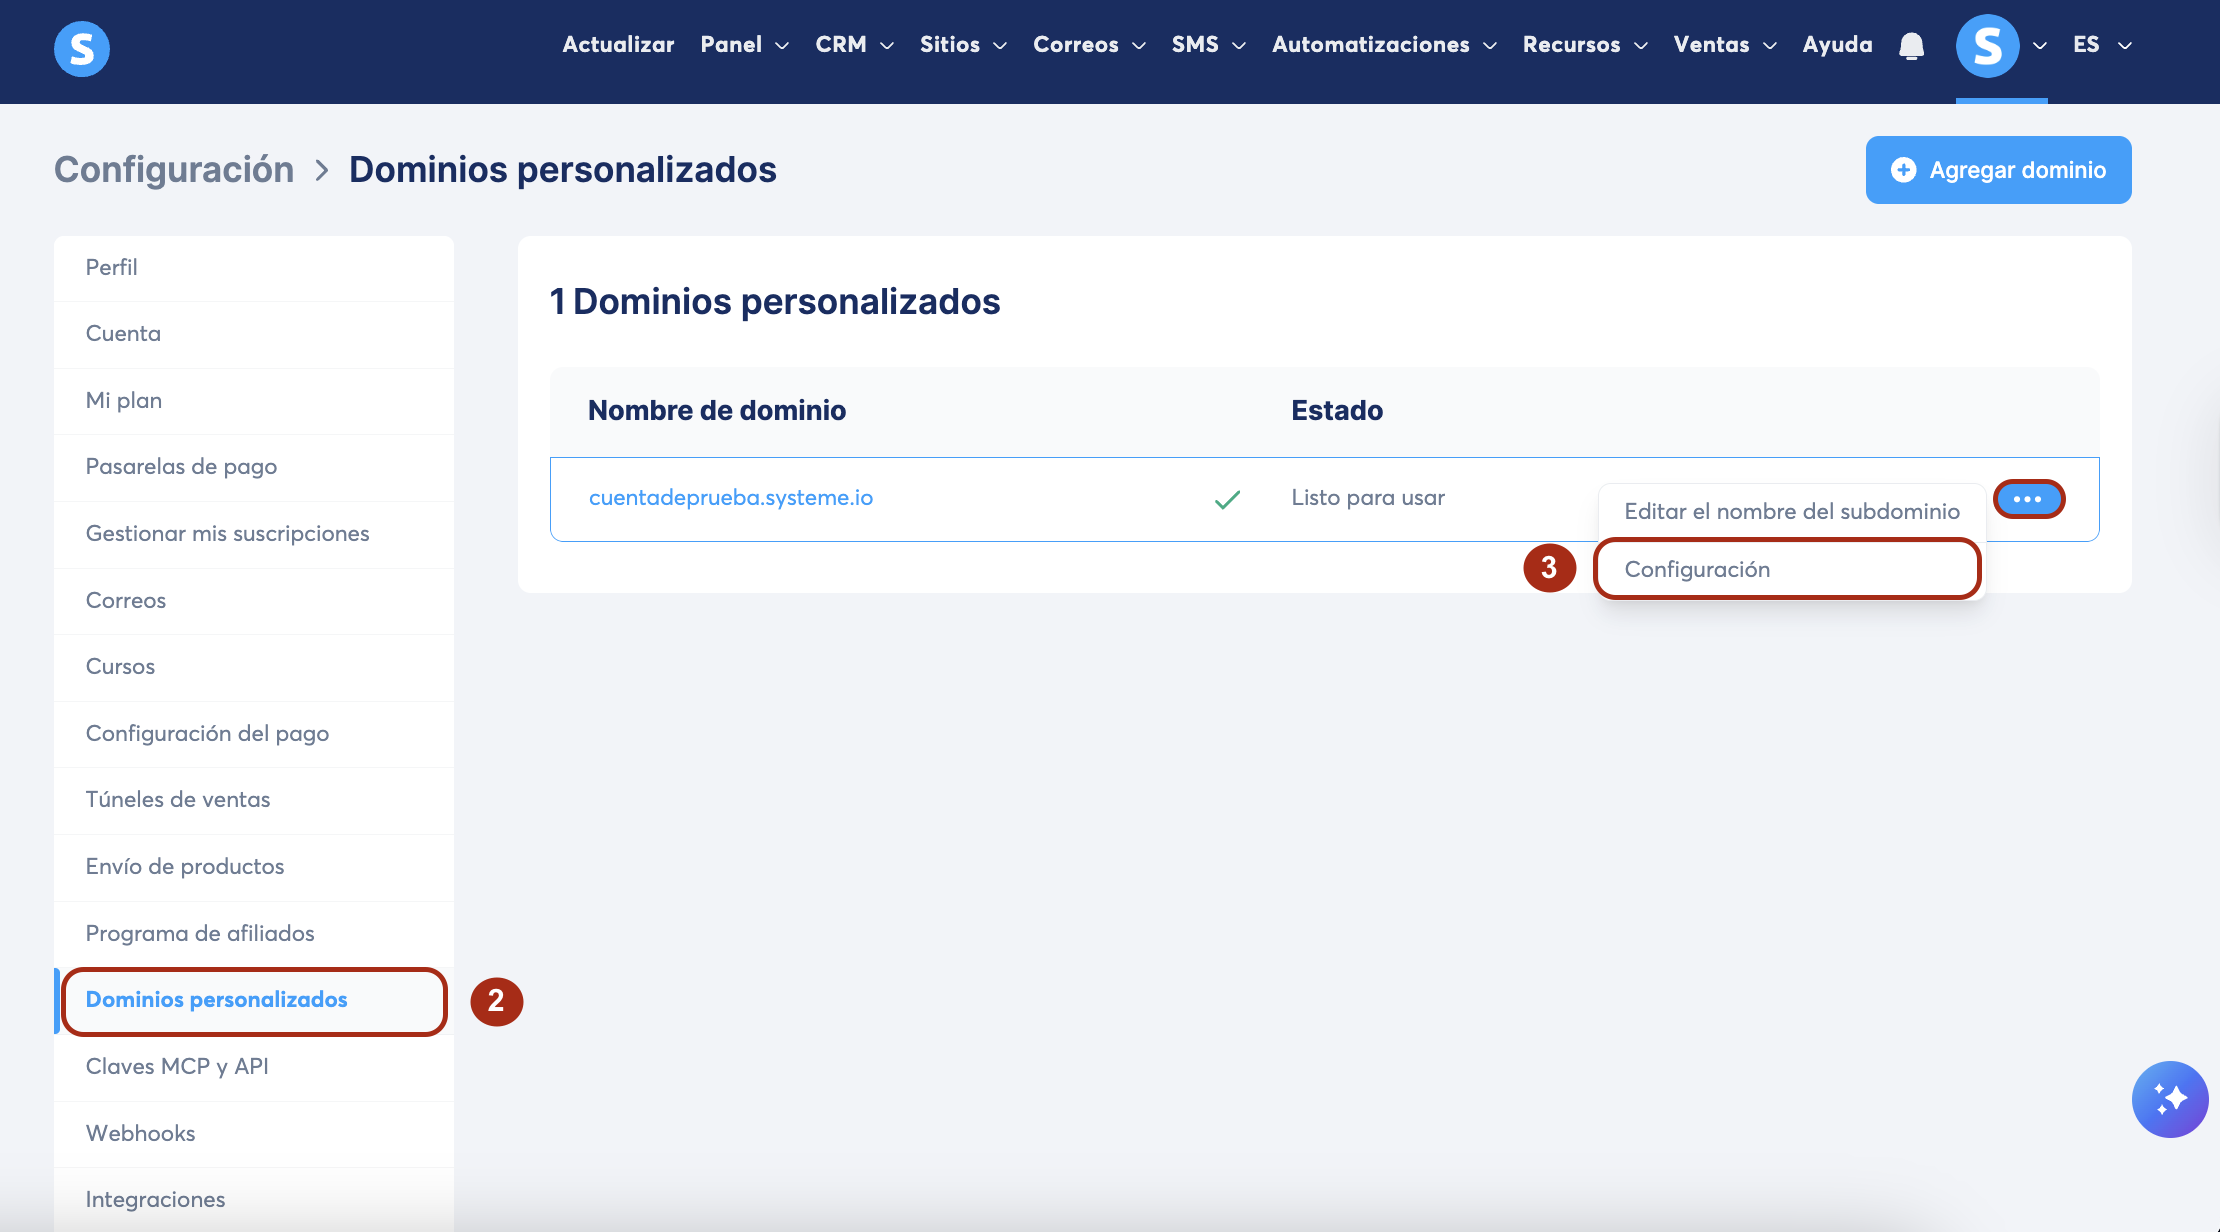Click the profile avatar in navbar
2220x1232 pixels.
[1987, 46]
